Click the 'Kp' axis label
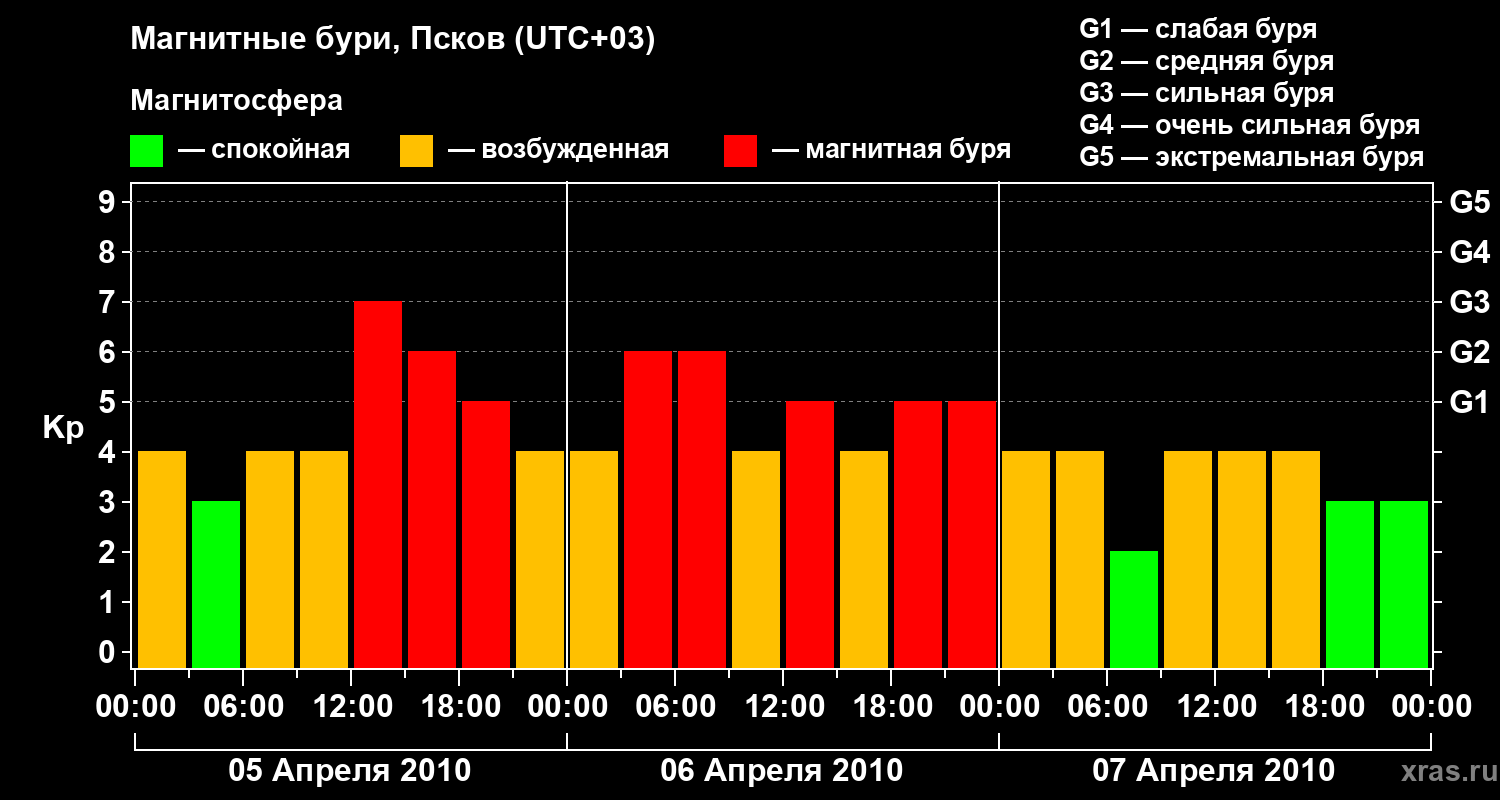 point(62,428)
